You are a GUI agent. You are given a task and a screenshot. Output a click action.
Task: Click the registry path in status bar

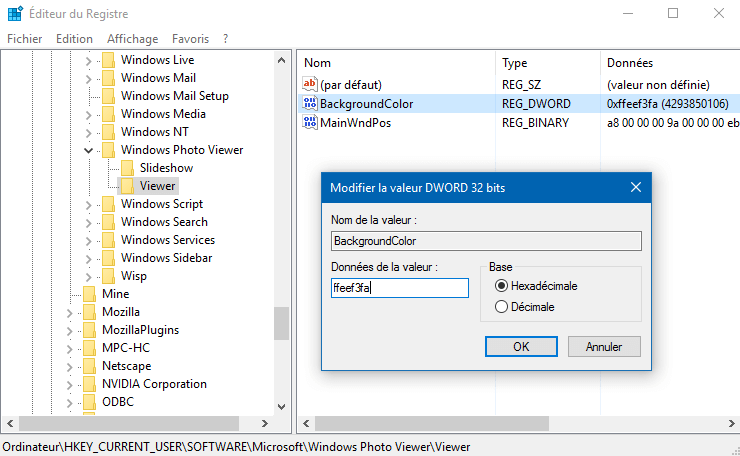[x=236, y=447]
